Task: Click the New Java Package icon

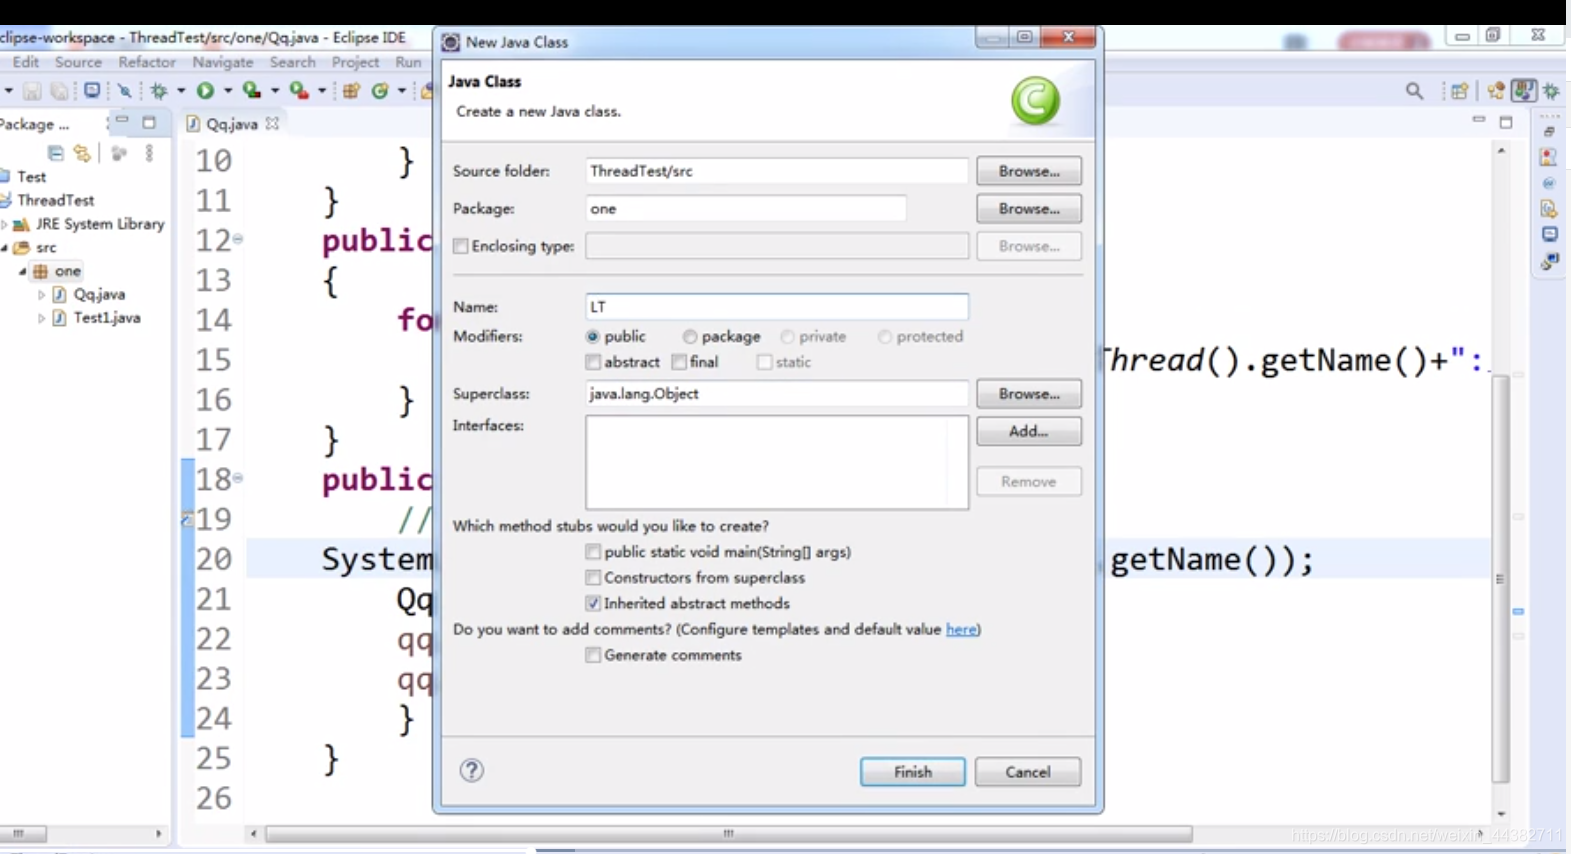Action: coord(351,91)
